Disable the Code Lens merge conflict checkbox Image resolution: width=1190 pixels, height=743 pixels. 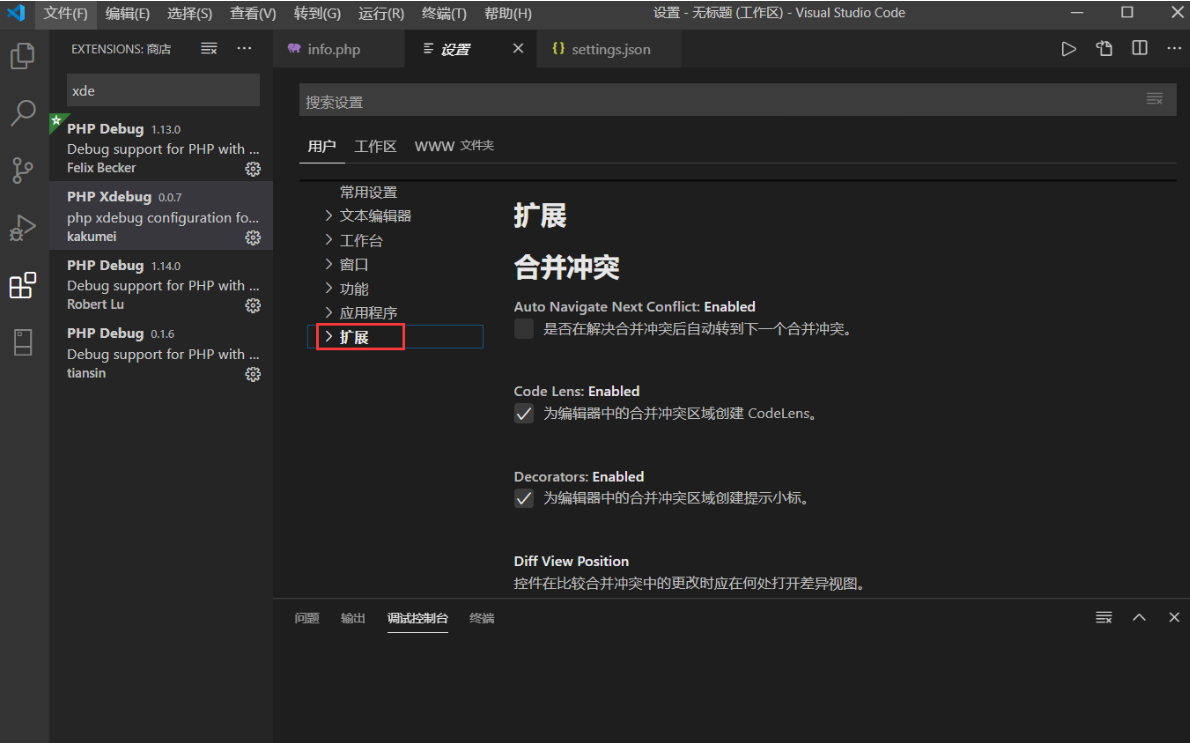523,413
